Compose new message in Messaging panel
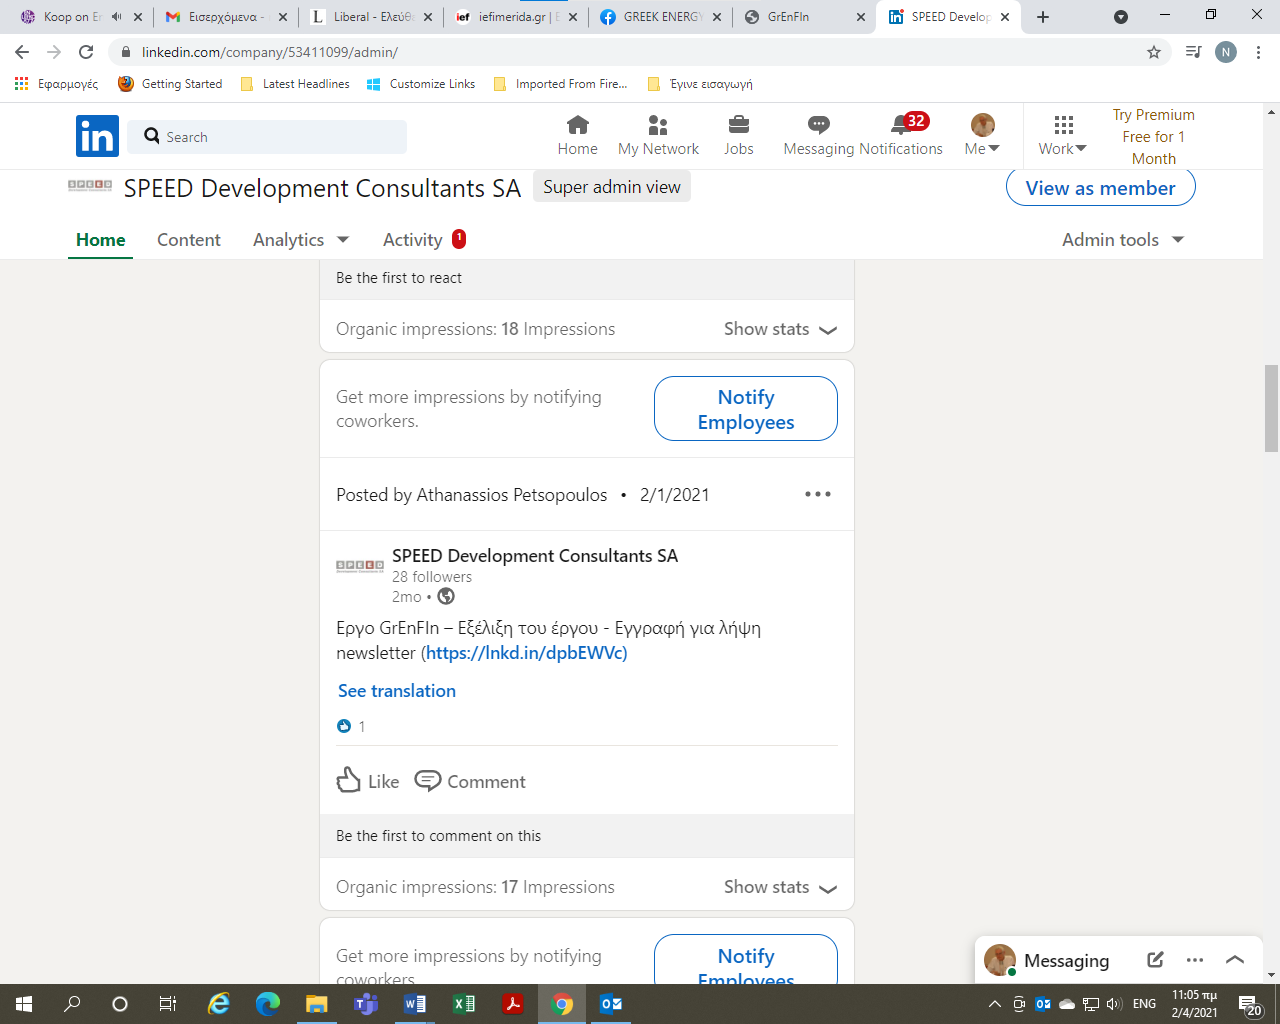 [1155, 960]
